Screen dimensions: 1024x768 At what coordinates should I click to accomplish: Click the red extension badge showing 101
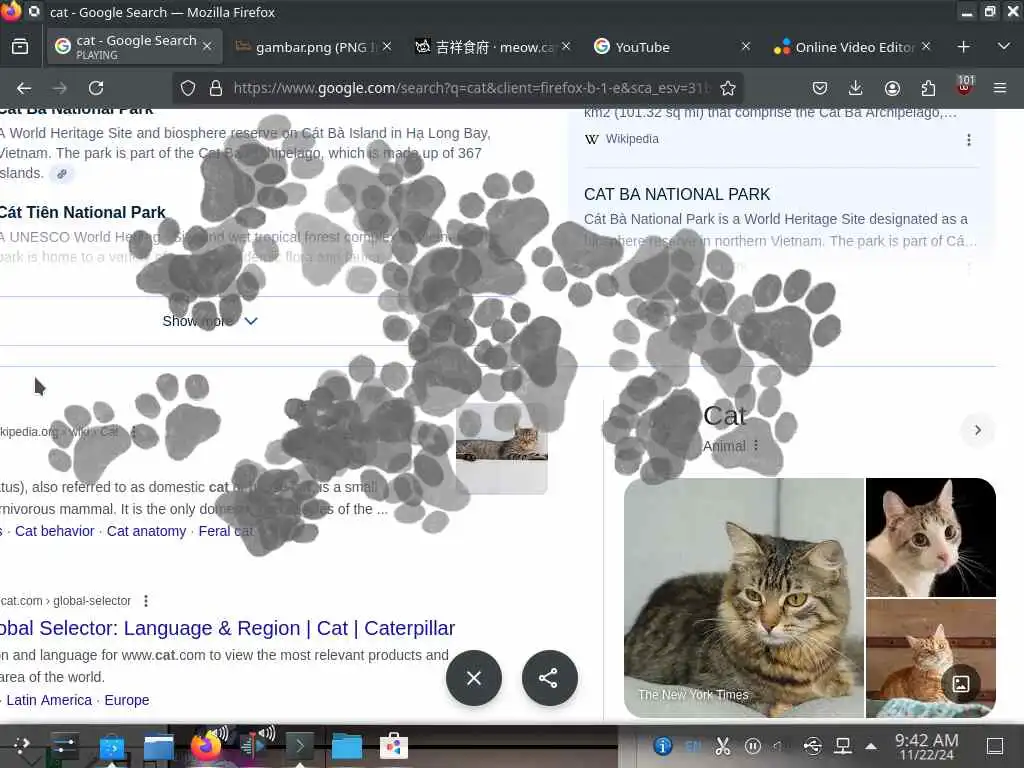(x=965, y=86)
